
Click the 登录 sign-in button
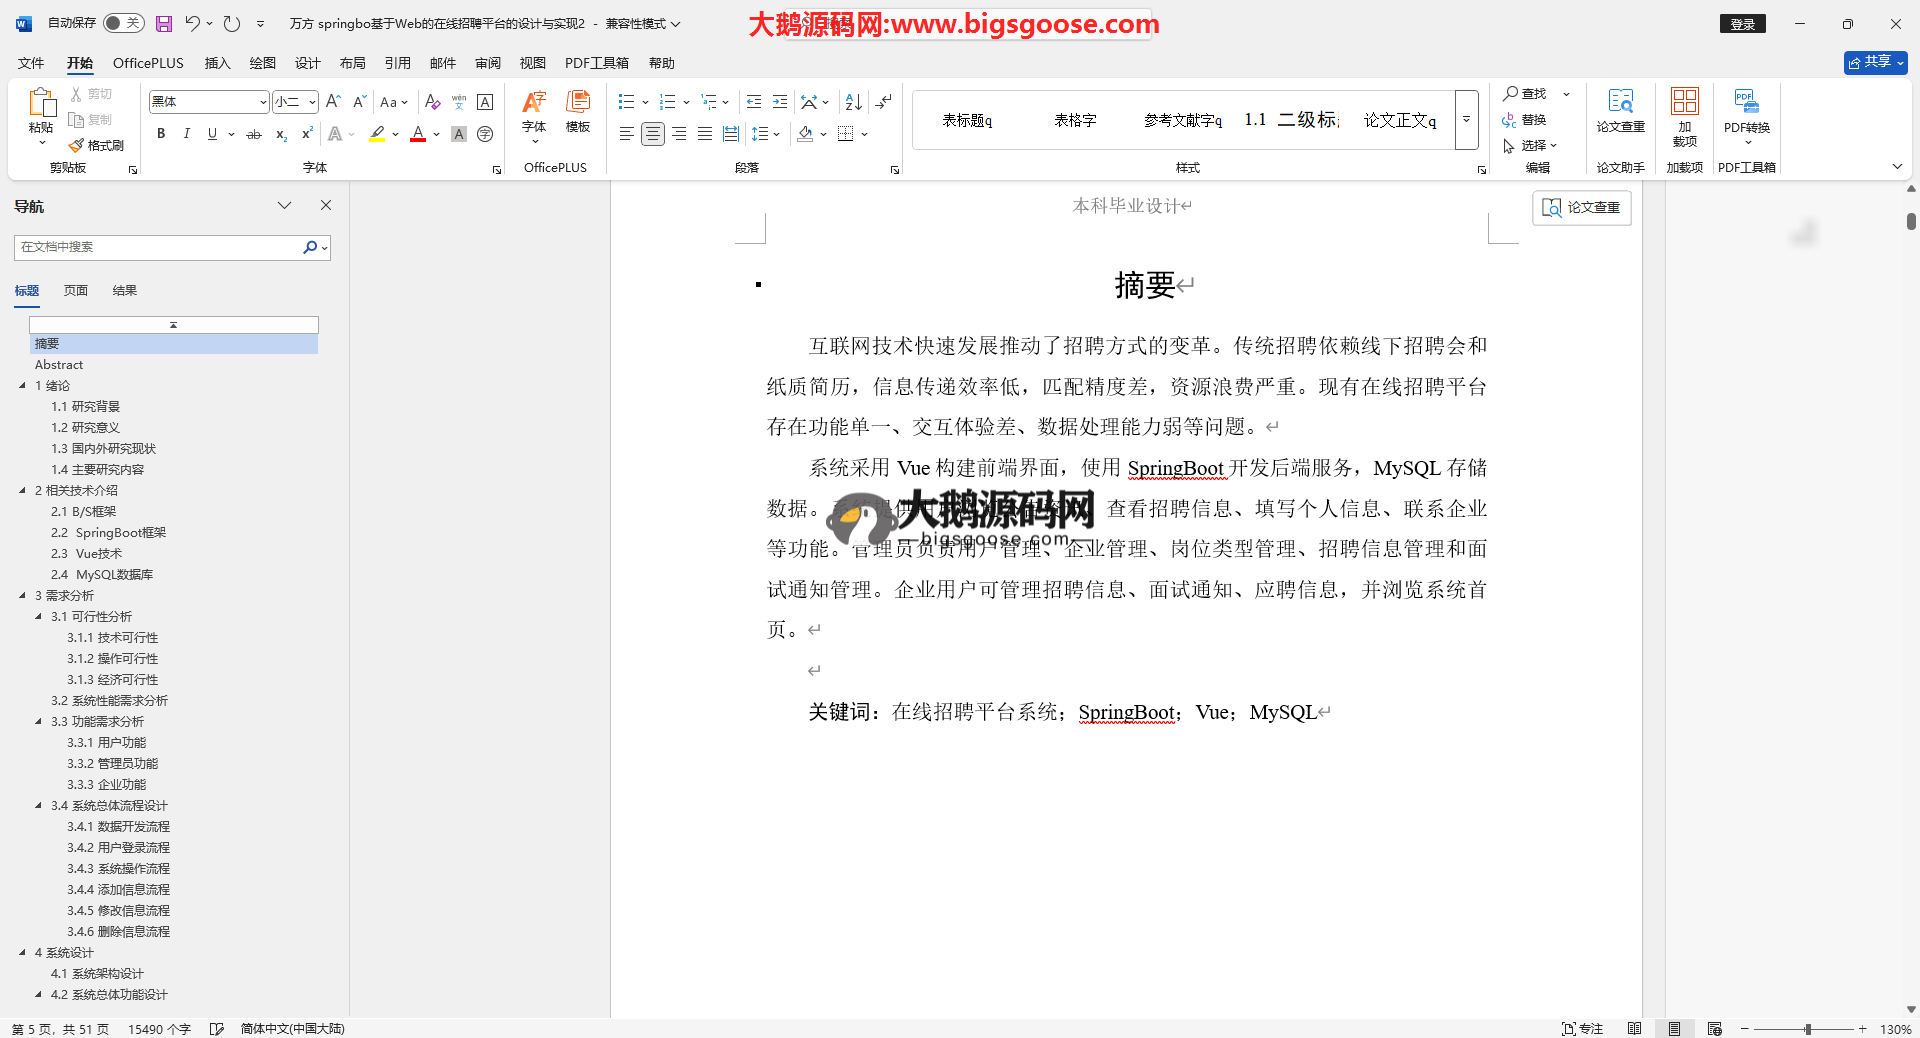click(1742, 24)
